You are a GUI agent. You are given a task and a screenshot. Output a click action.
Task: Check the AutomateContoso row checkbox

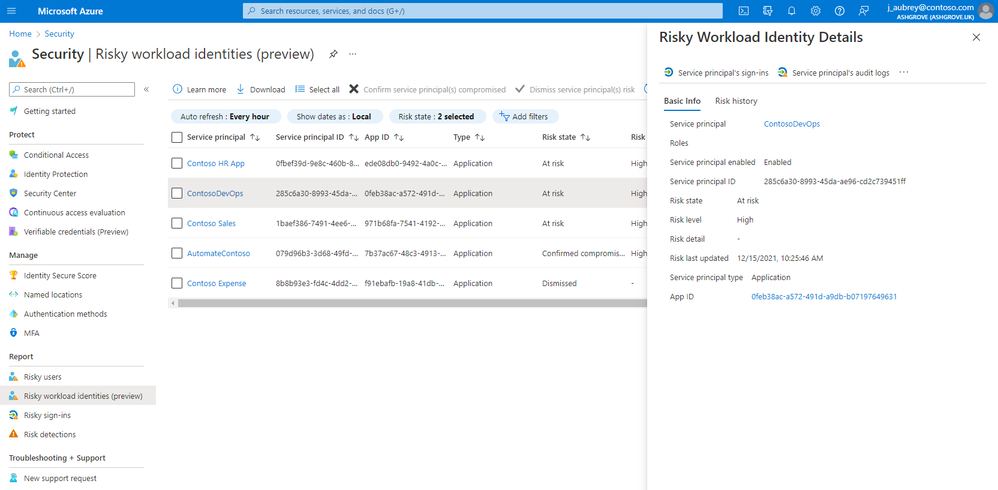click(177, 253)
